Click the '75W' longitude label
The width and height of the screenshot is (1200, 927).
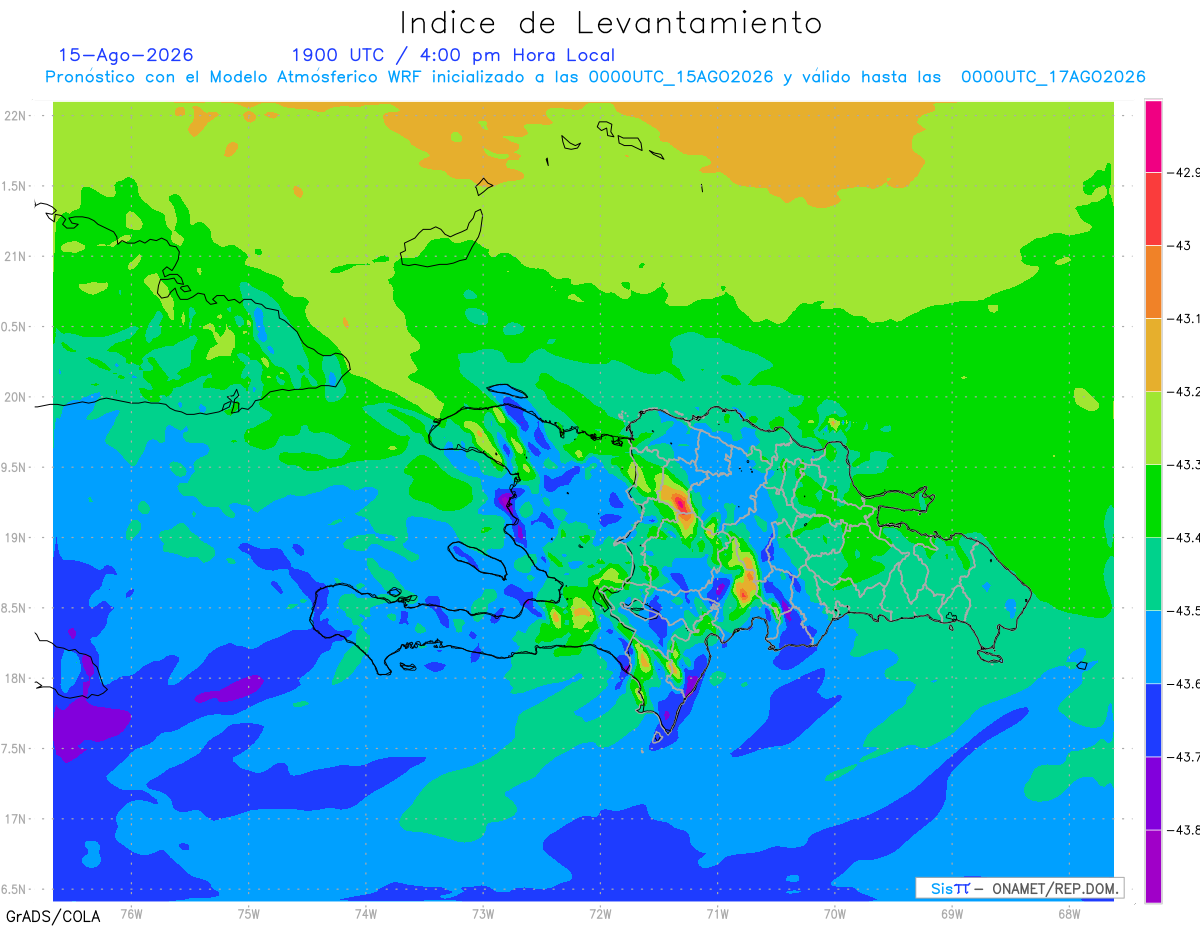click(x=248, y=912)
